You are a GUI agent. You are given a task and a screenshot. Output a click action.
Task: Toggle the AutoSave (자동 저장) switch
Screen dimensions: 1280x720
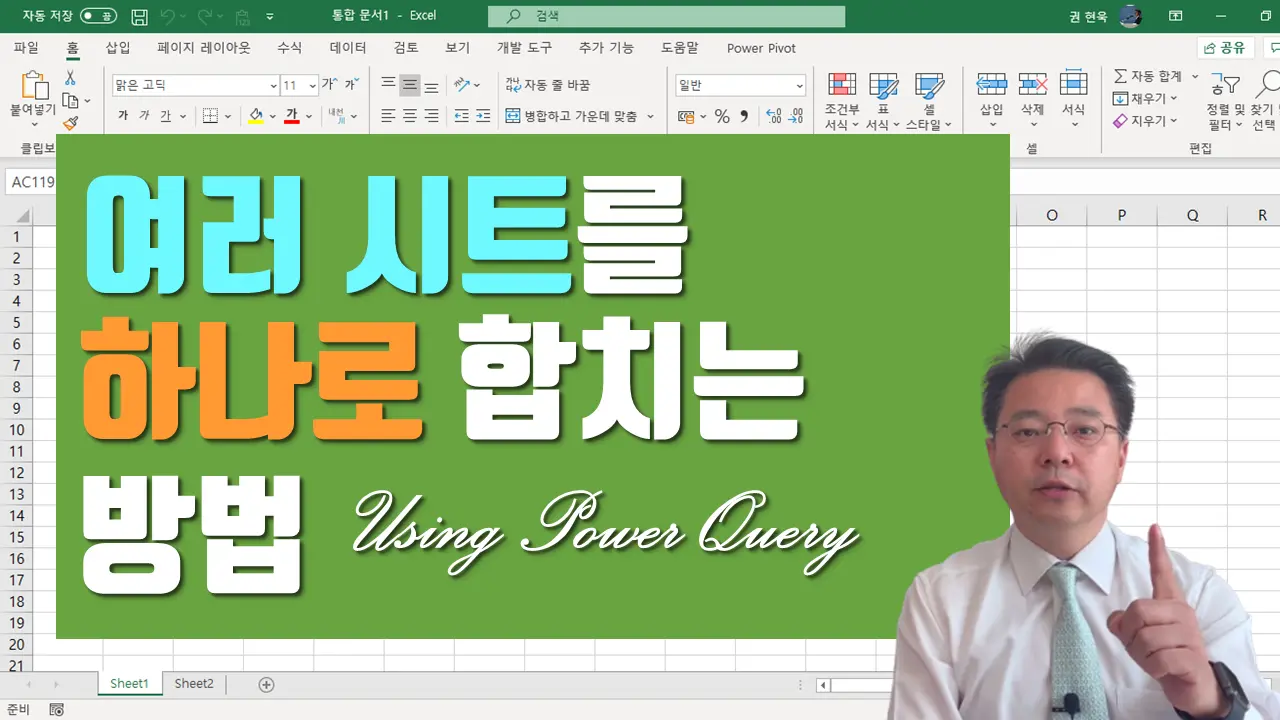coord(97,16)
